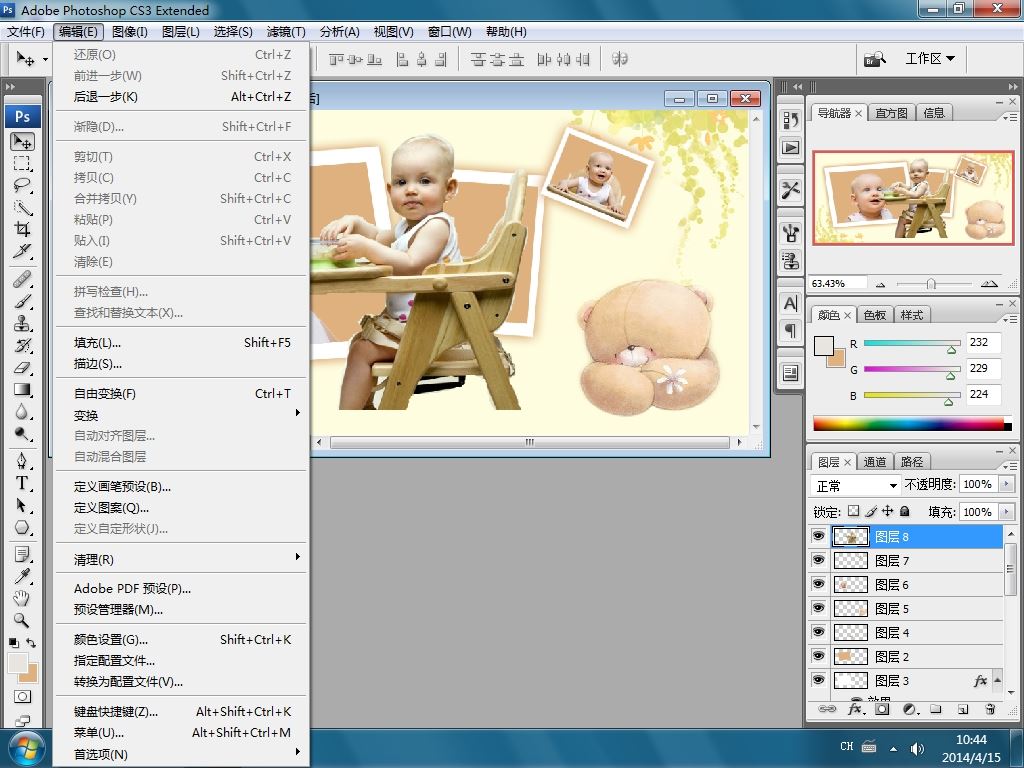
Task: Select the Path Selection tool
Action: point(22,505)
